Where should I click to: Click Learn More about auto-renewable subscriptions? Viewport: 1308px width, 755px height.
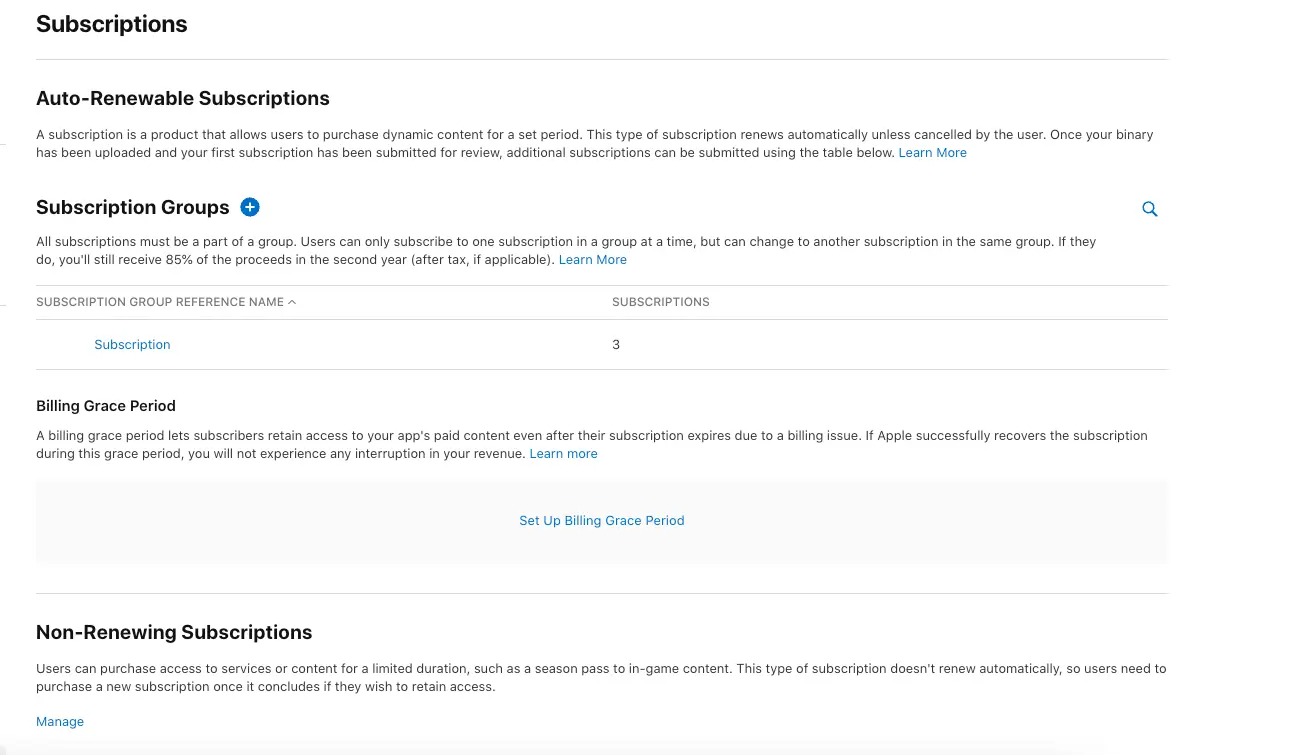point(932,152)
